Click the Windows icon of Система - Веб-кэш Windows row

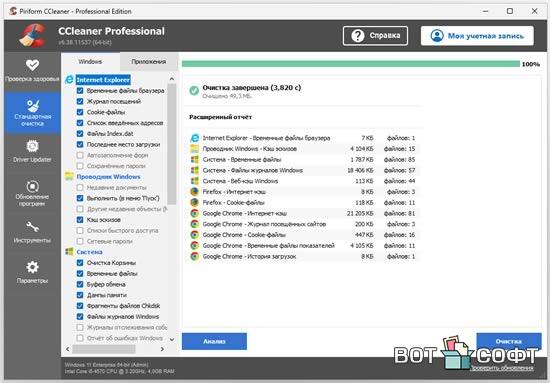coord(194,181)
